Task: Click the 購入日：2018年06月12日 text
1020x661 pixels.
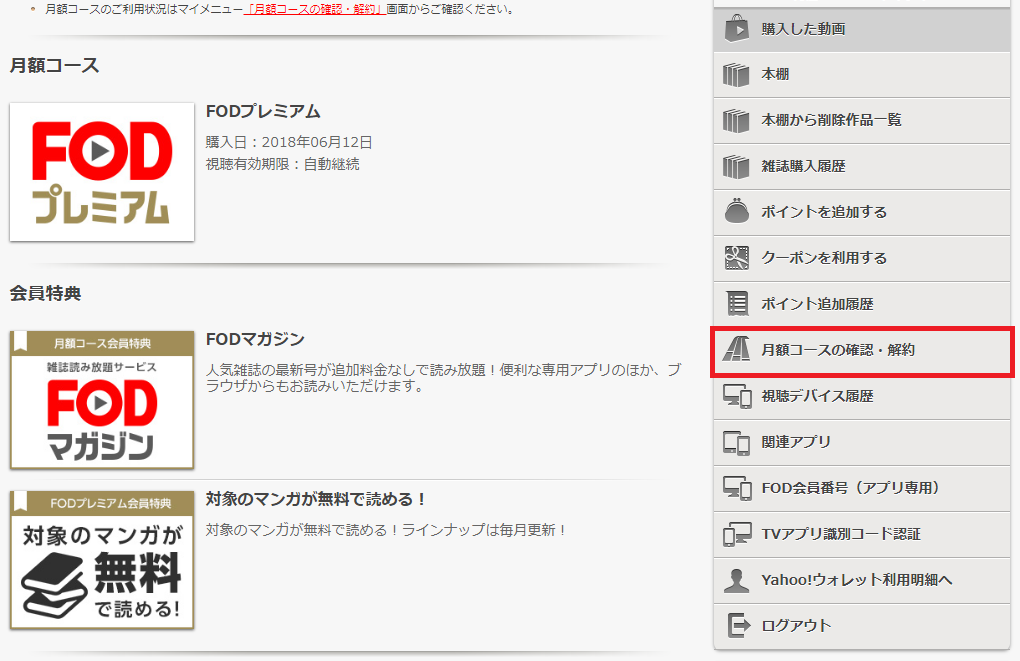Action: click(x=289, y=142)
